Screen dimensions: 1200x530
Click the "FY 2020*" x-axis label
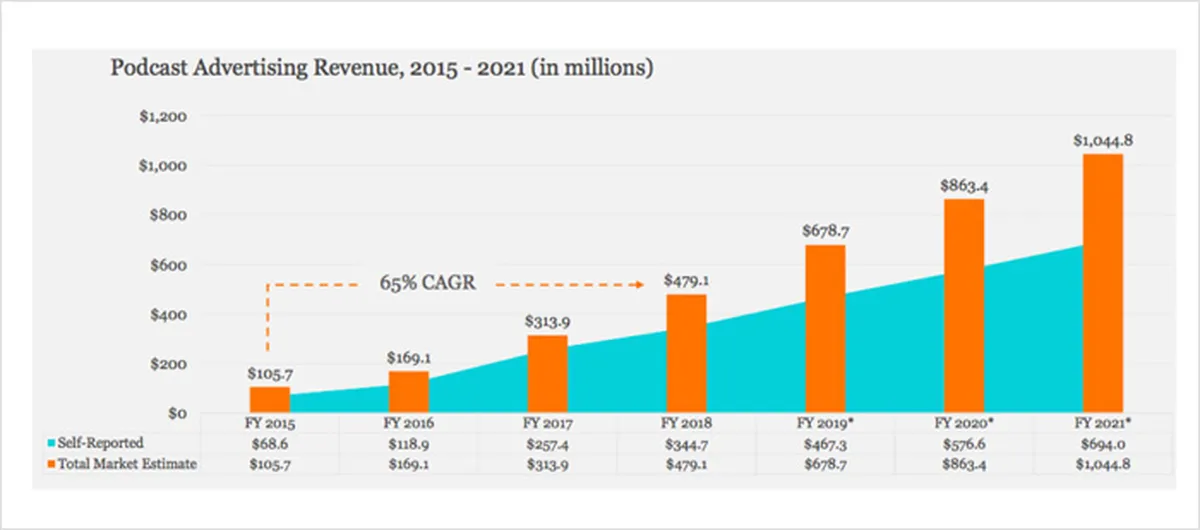coord(964,423)
